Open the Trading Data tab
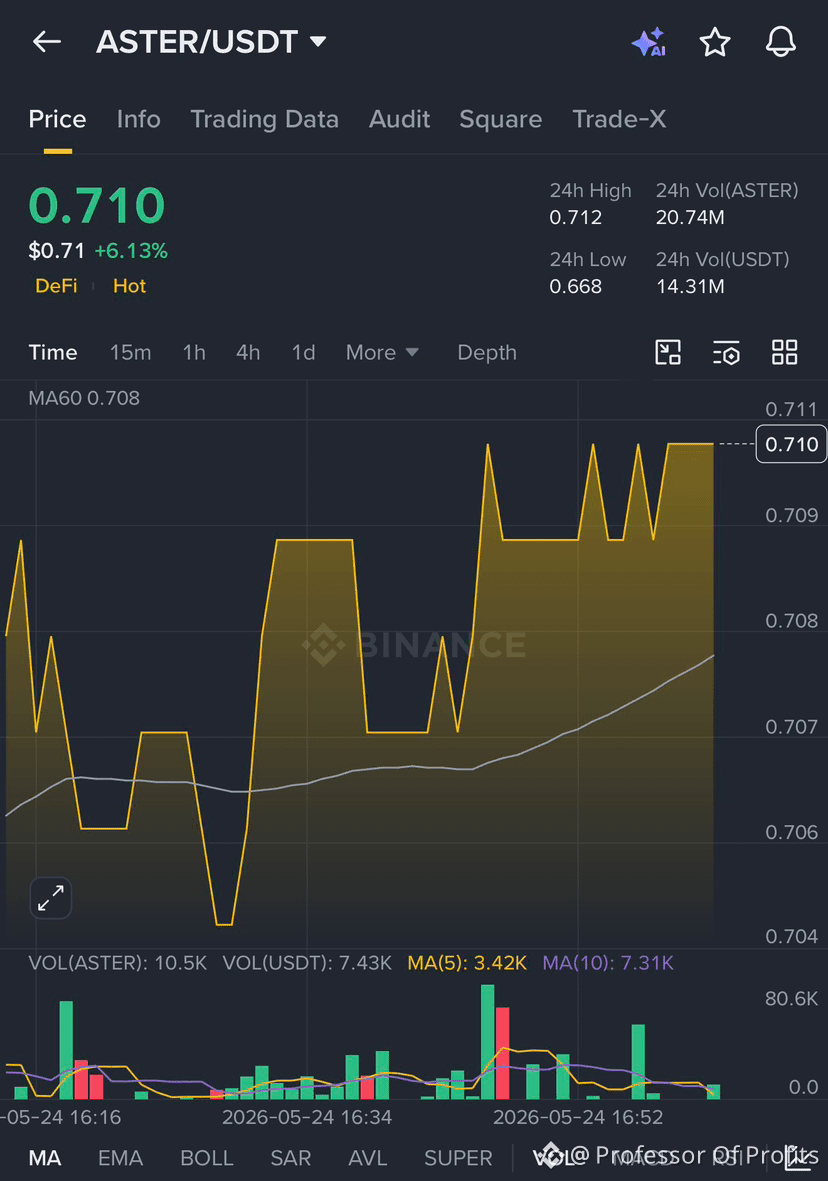Screen dimensions: 828x1181 [264, 119]
